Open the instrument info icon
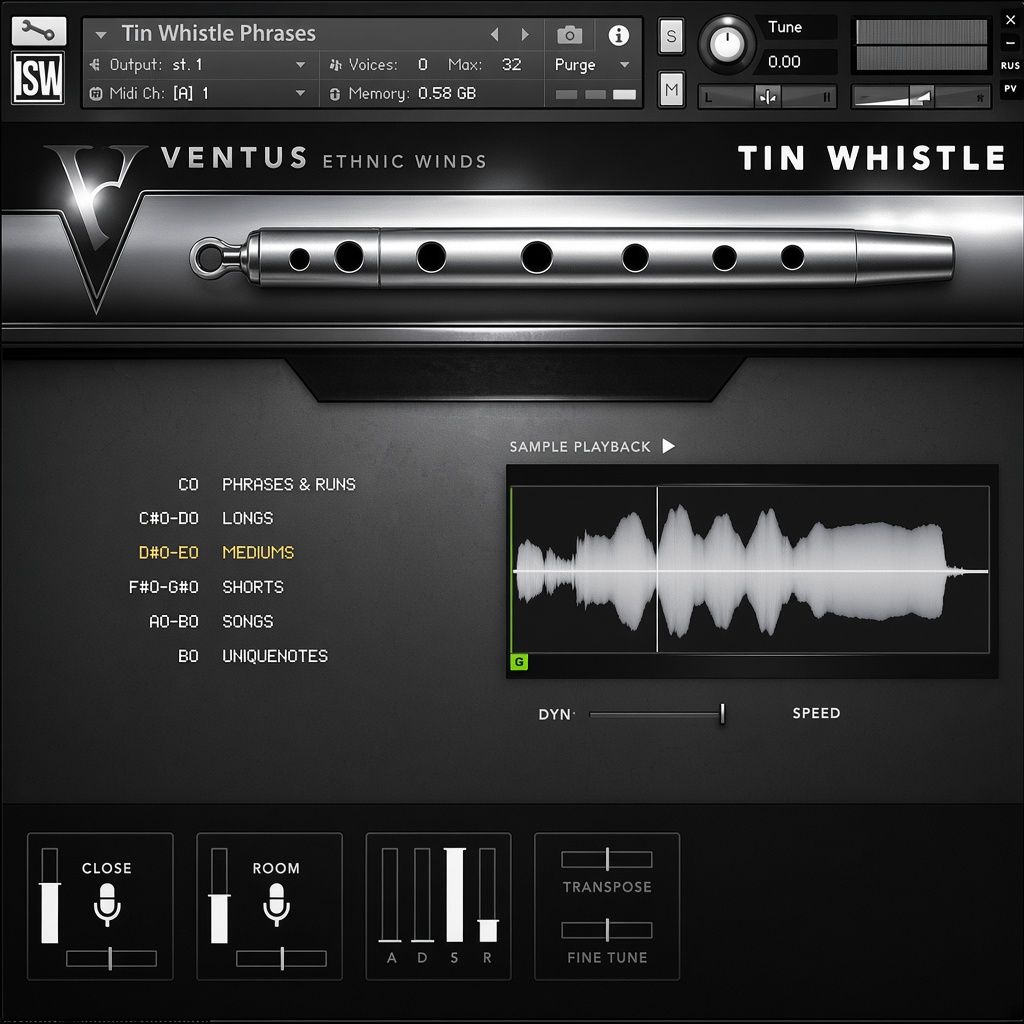1024x1024 pixels. click(618, 35)
